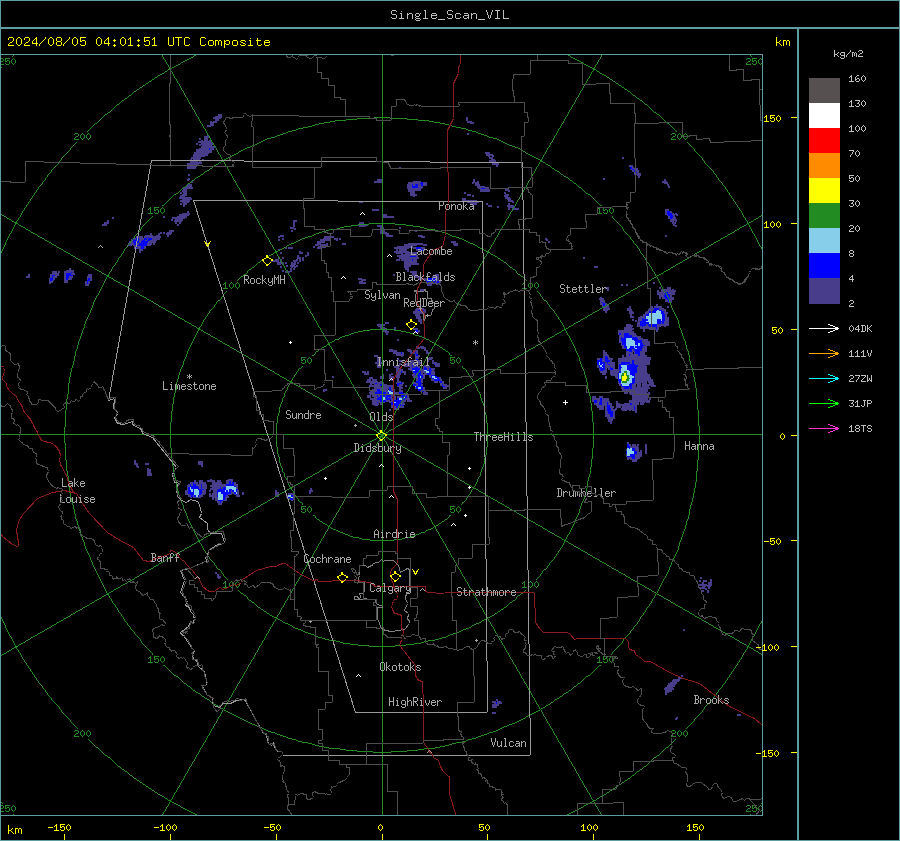Click the yellow diamond marker above Calgary
Screen dimensions: 900x841
click(x=395, y=576)
